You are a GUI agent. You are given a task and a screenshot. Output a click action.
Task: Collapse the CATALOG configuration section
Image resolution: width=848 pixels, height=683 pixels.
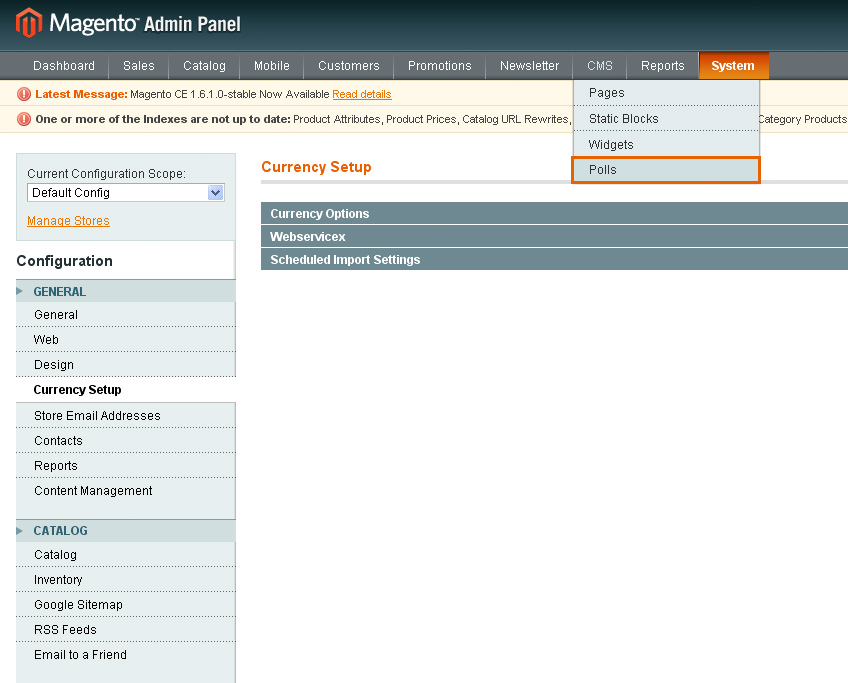tap(126, 531)
